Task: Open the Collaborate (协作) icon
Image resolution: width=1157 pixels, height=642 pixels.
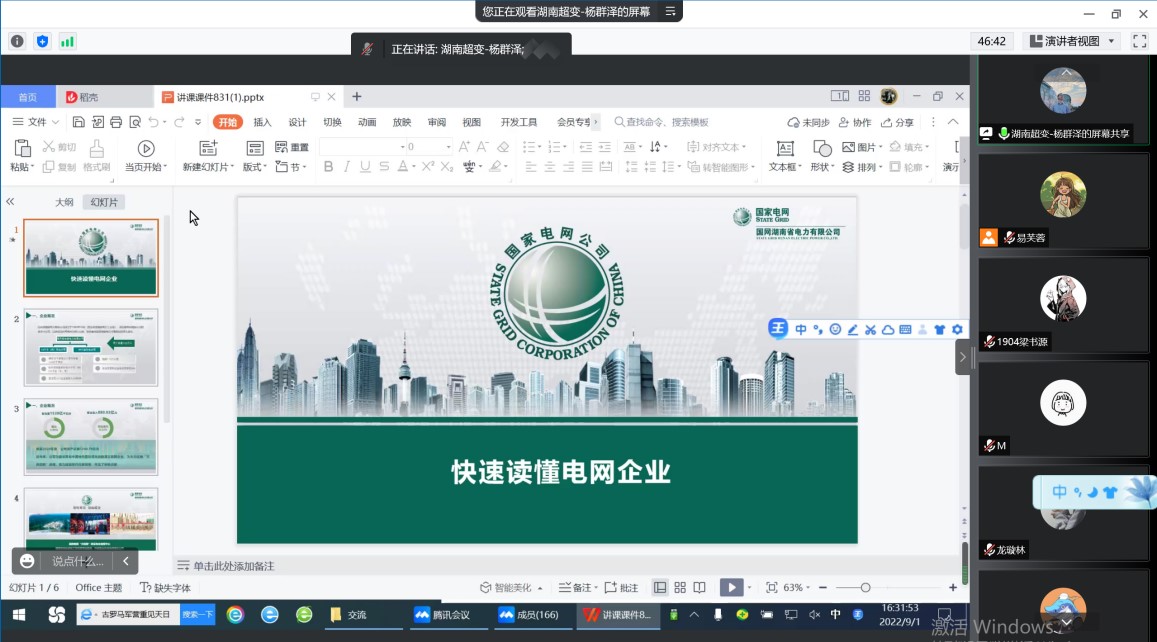Action: coord(856,122)
